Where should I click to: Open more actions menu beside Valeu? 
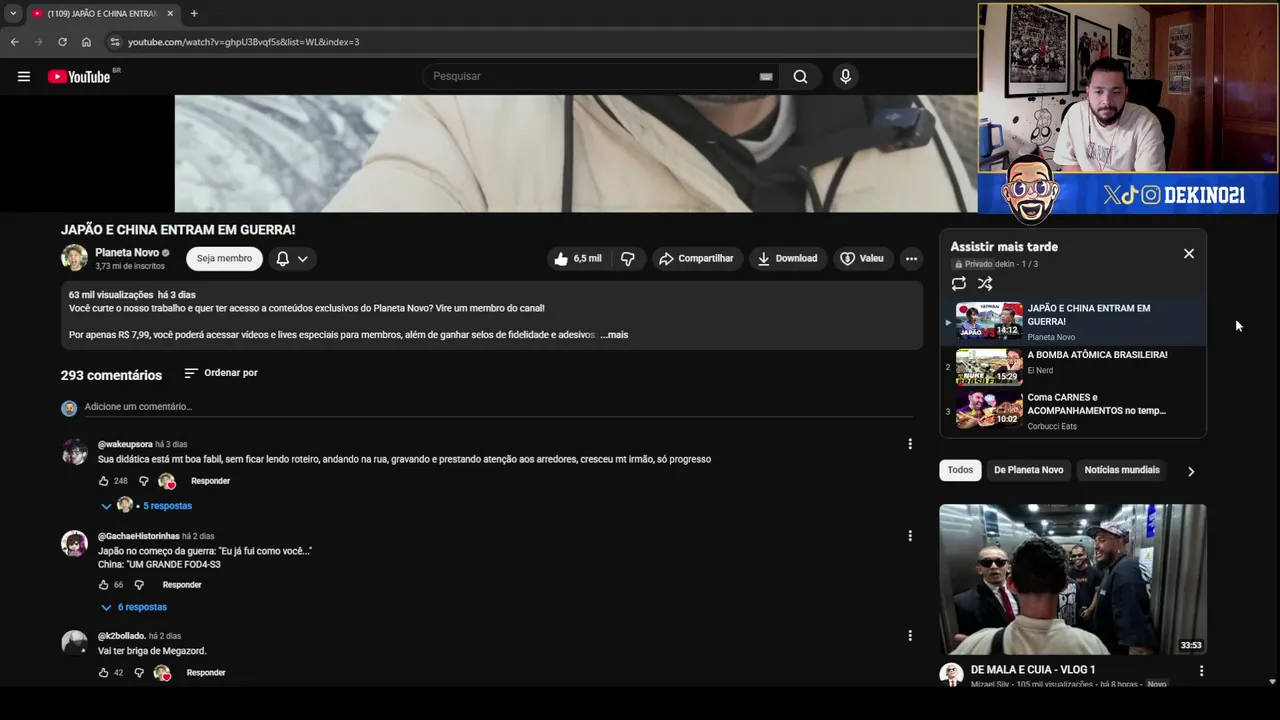click(911, 258)
